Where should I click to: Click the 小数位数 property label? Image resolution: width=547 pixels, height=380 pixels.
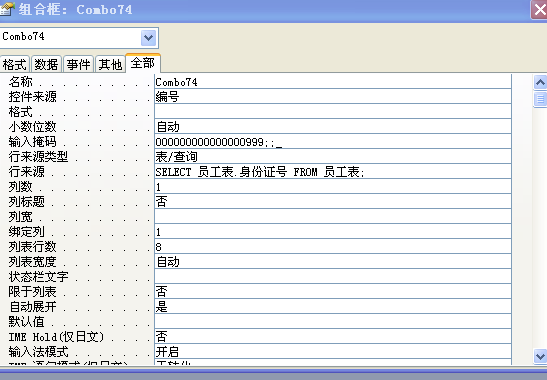[32, 127]
